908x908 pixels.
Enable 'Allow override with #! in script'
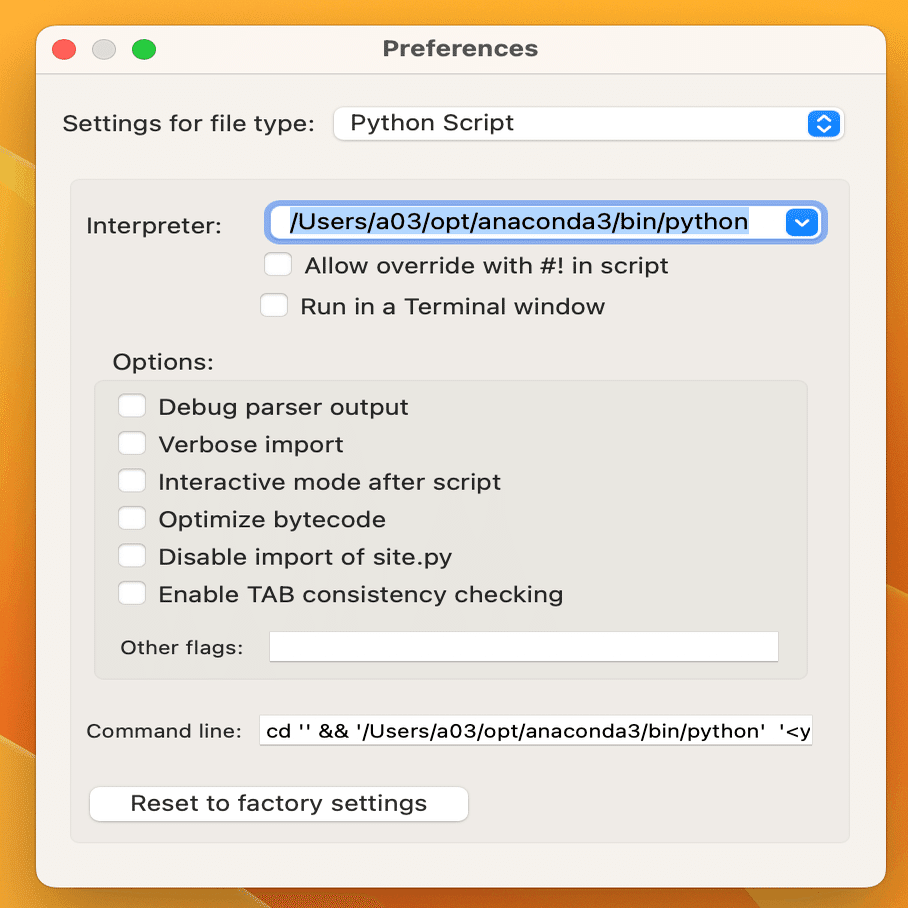(280, 265)
